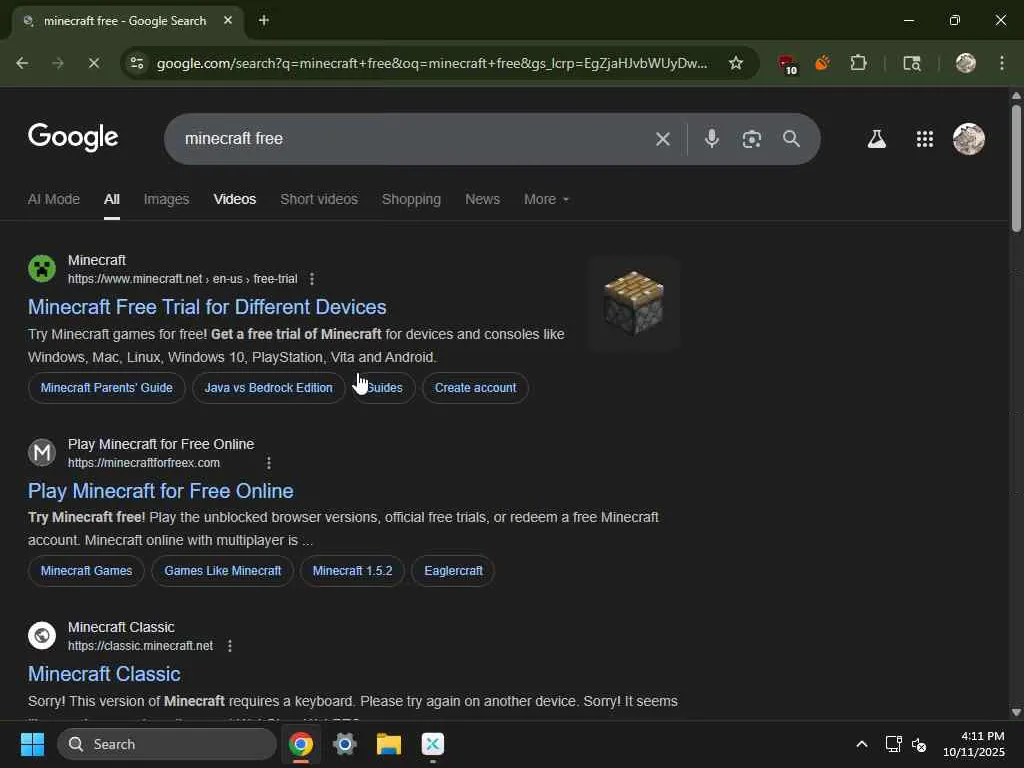The width and height of the screenshot is (1024, 768).
Task: Open options for the minecraft.net result
Action: [x=312, y=279]
